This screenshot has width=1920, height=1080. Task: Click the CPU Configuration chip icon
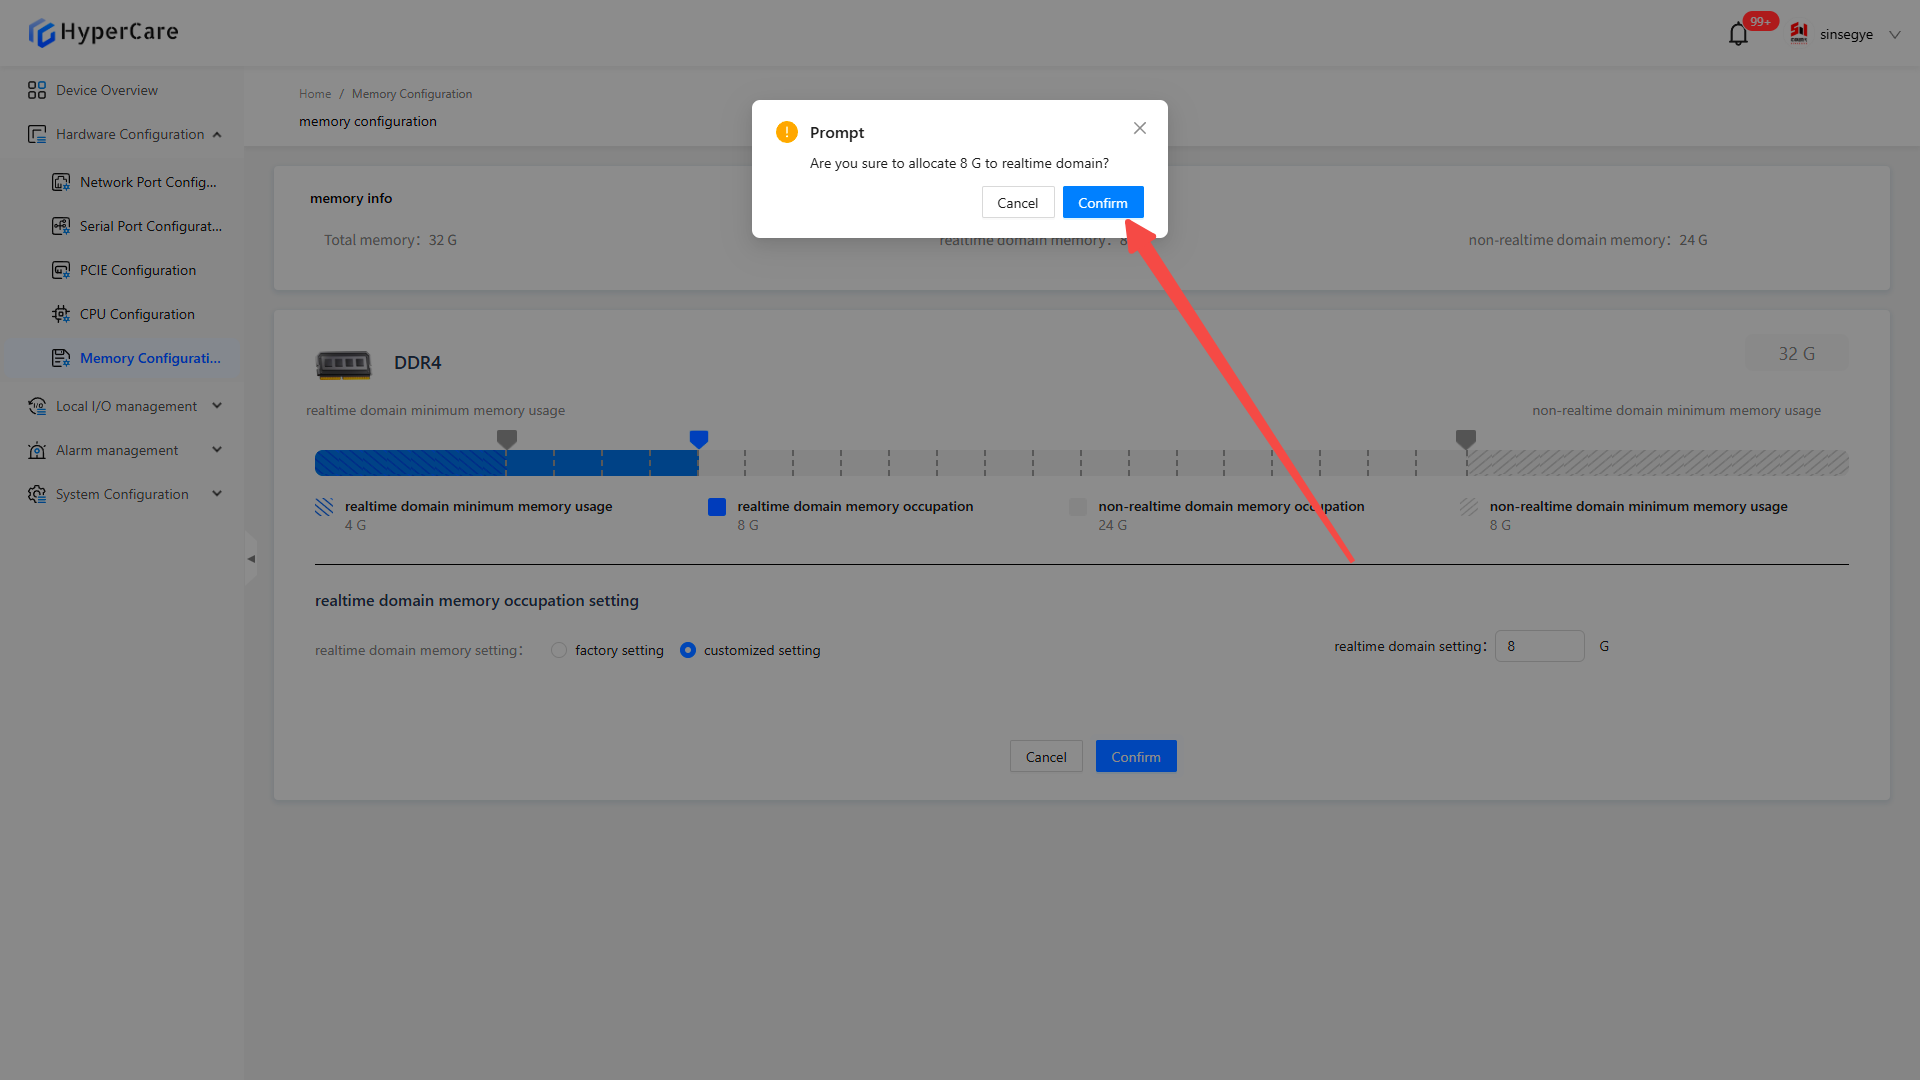pos(61,314)
